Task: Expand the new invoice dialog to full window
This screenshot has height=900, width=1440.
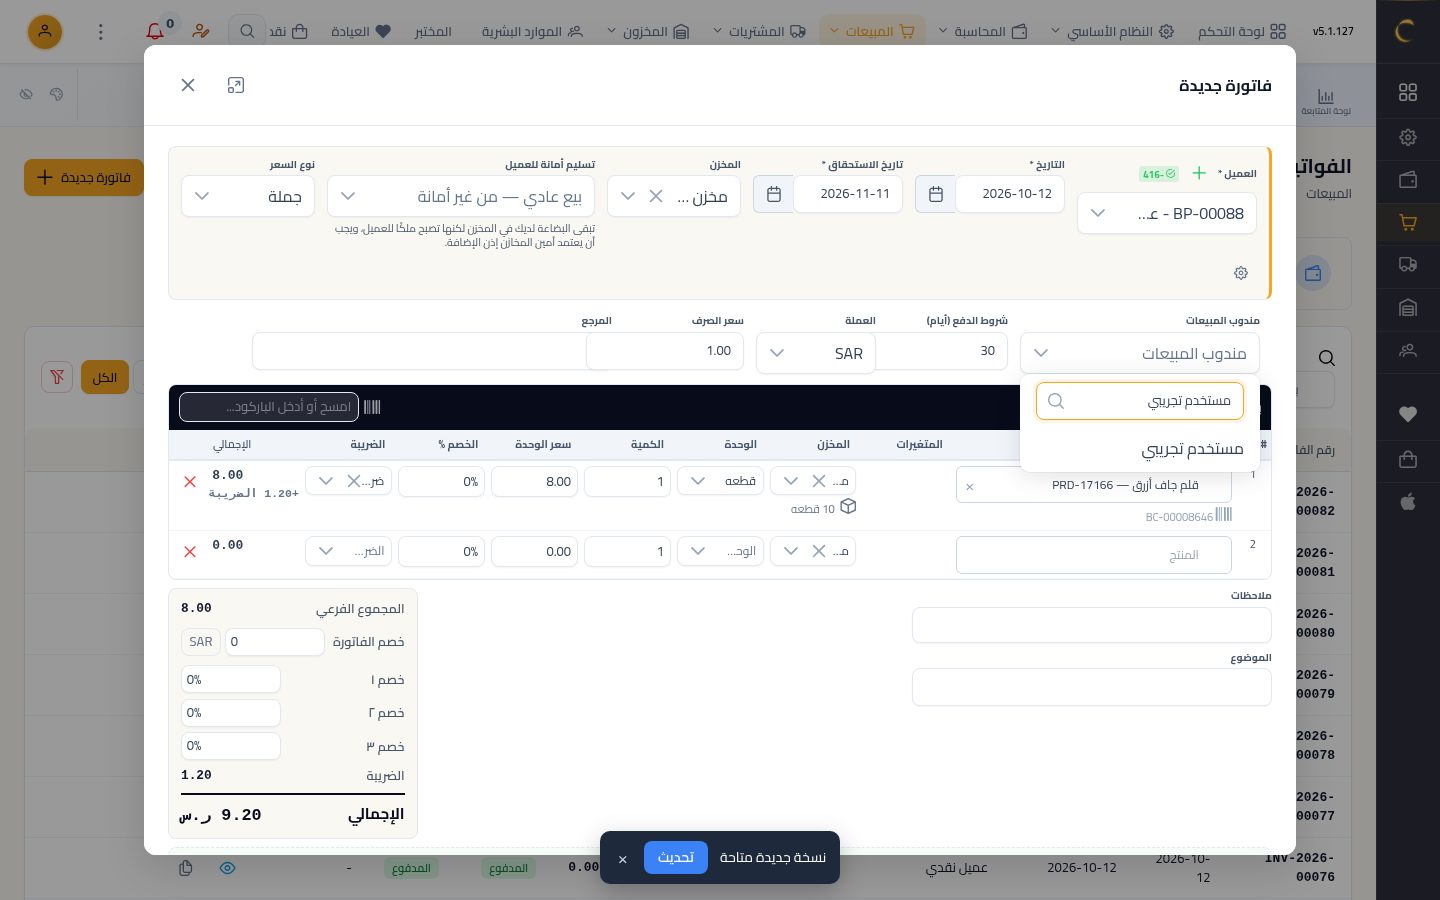Action: coord(236,85)
